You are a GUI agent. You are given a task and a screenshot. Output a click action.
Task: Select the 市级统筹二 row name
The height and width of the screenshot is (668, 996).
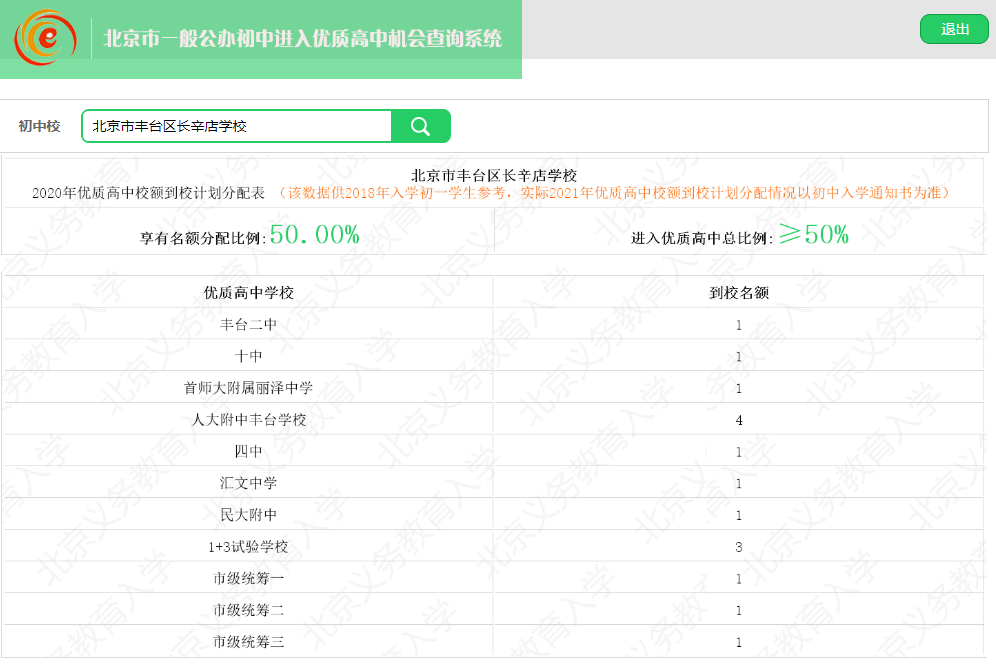(x=248, y=610)
